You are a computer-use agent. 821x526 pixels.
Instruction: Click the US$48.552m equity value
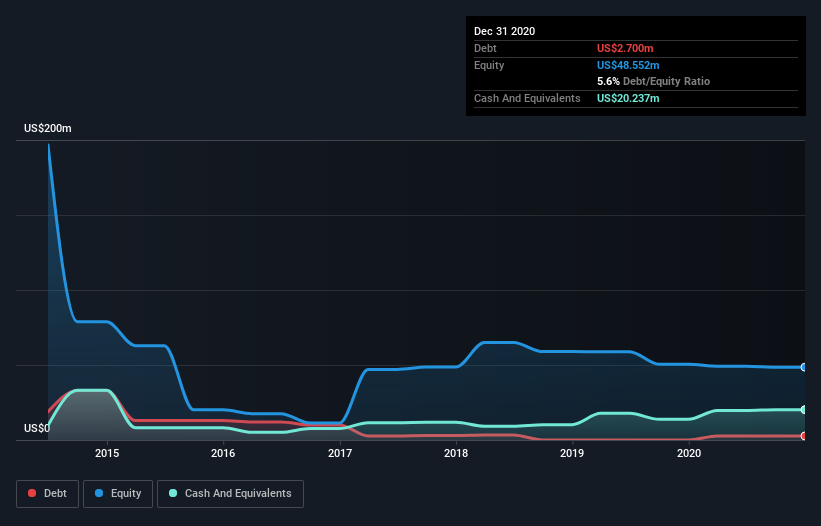pos(628,65)
